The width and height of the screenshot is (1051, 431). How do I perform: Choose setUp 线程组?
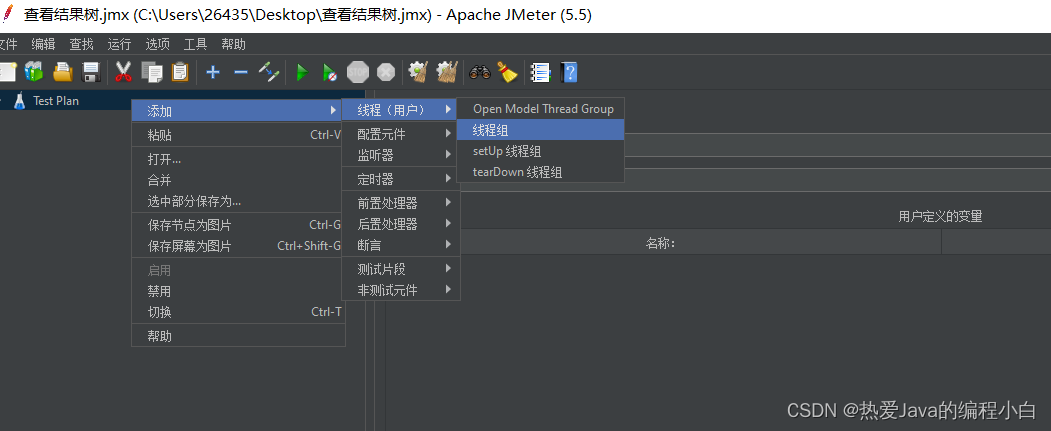pos(540,151)
